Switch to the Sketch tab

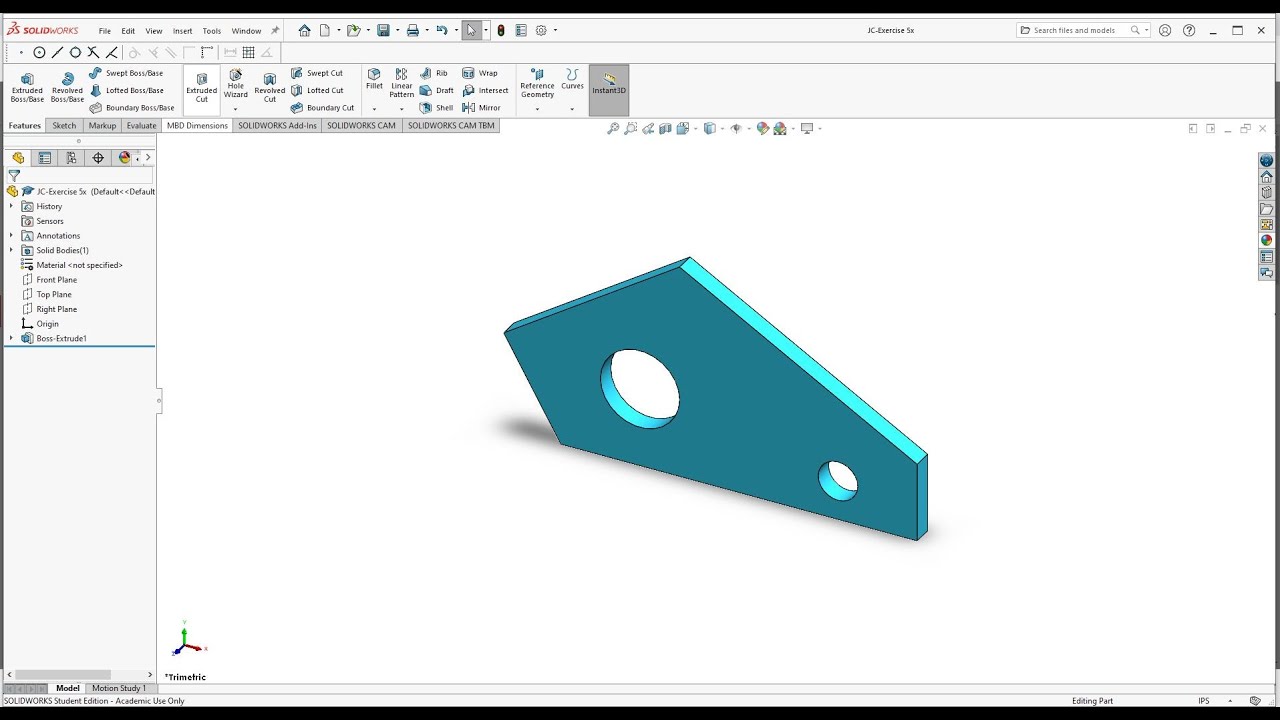tap(64, 126)
